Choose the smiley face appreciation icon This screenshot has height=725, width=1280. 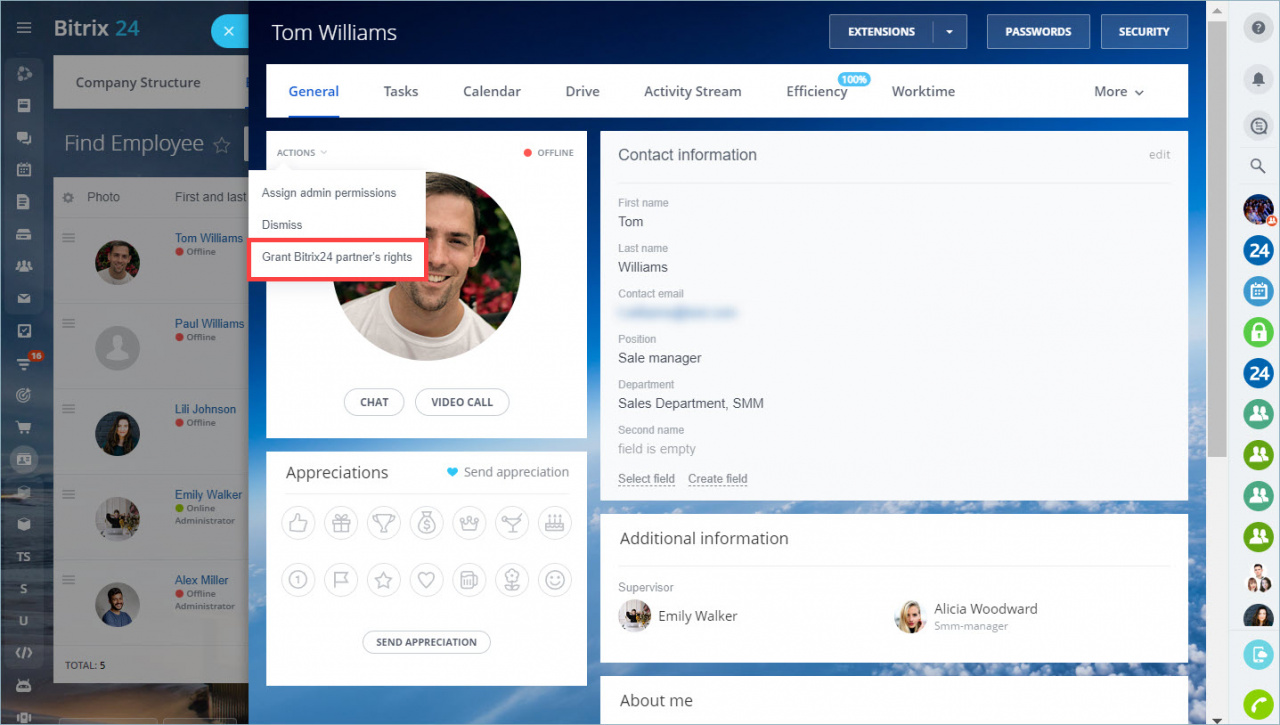[555, 579]
